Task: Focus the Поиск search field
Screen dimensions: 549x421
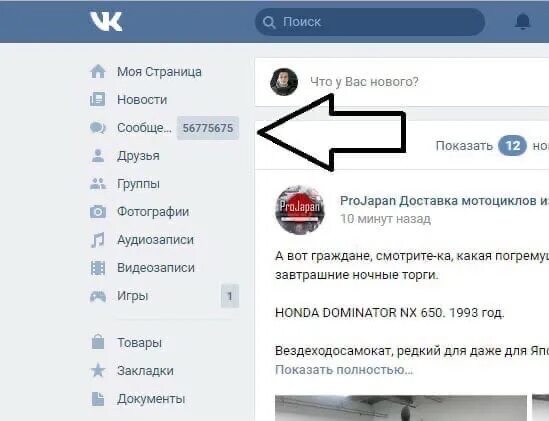Action: tap(370, 22)
